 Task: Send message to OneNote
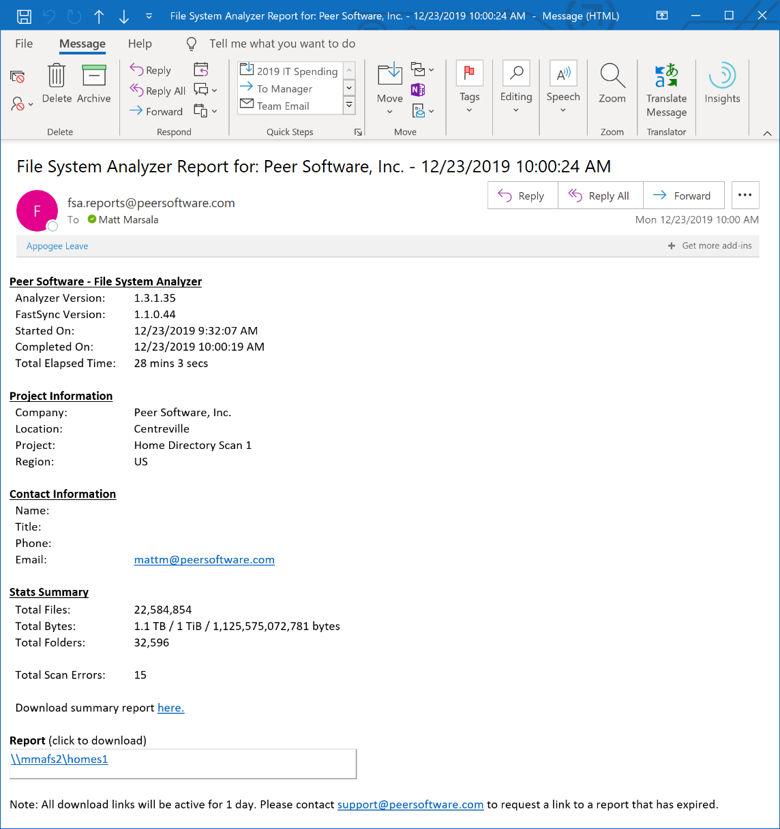click(418, 90)
